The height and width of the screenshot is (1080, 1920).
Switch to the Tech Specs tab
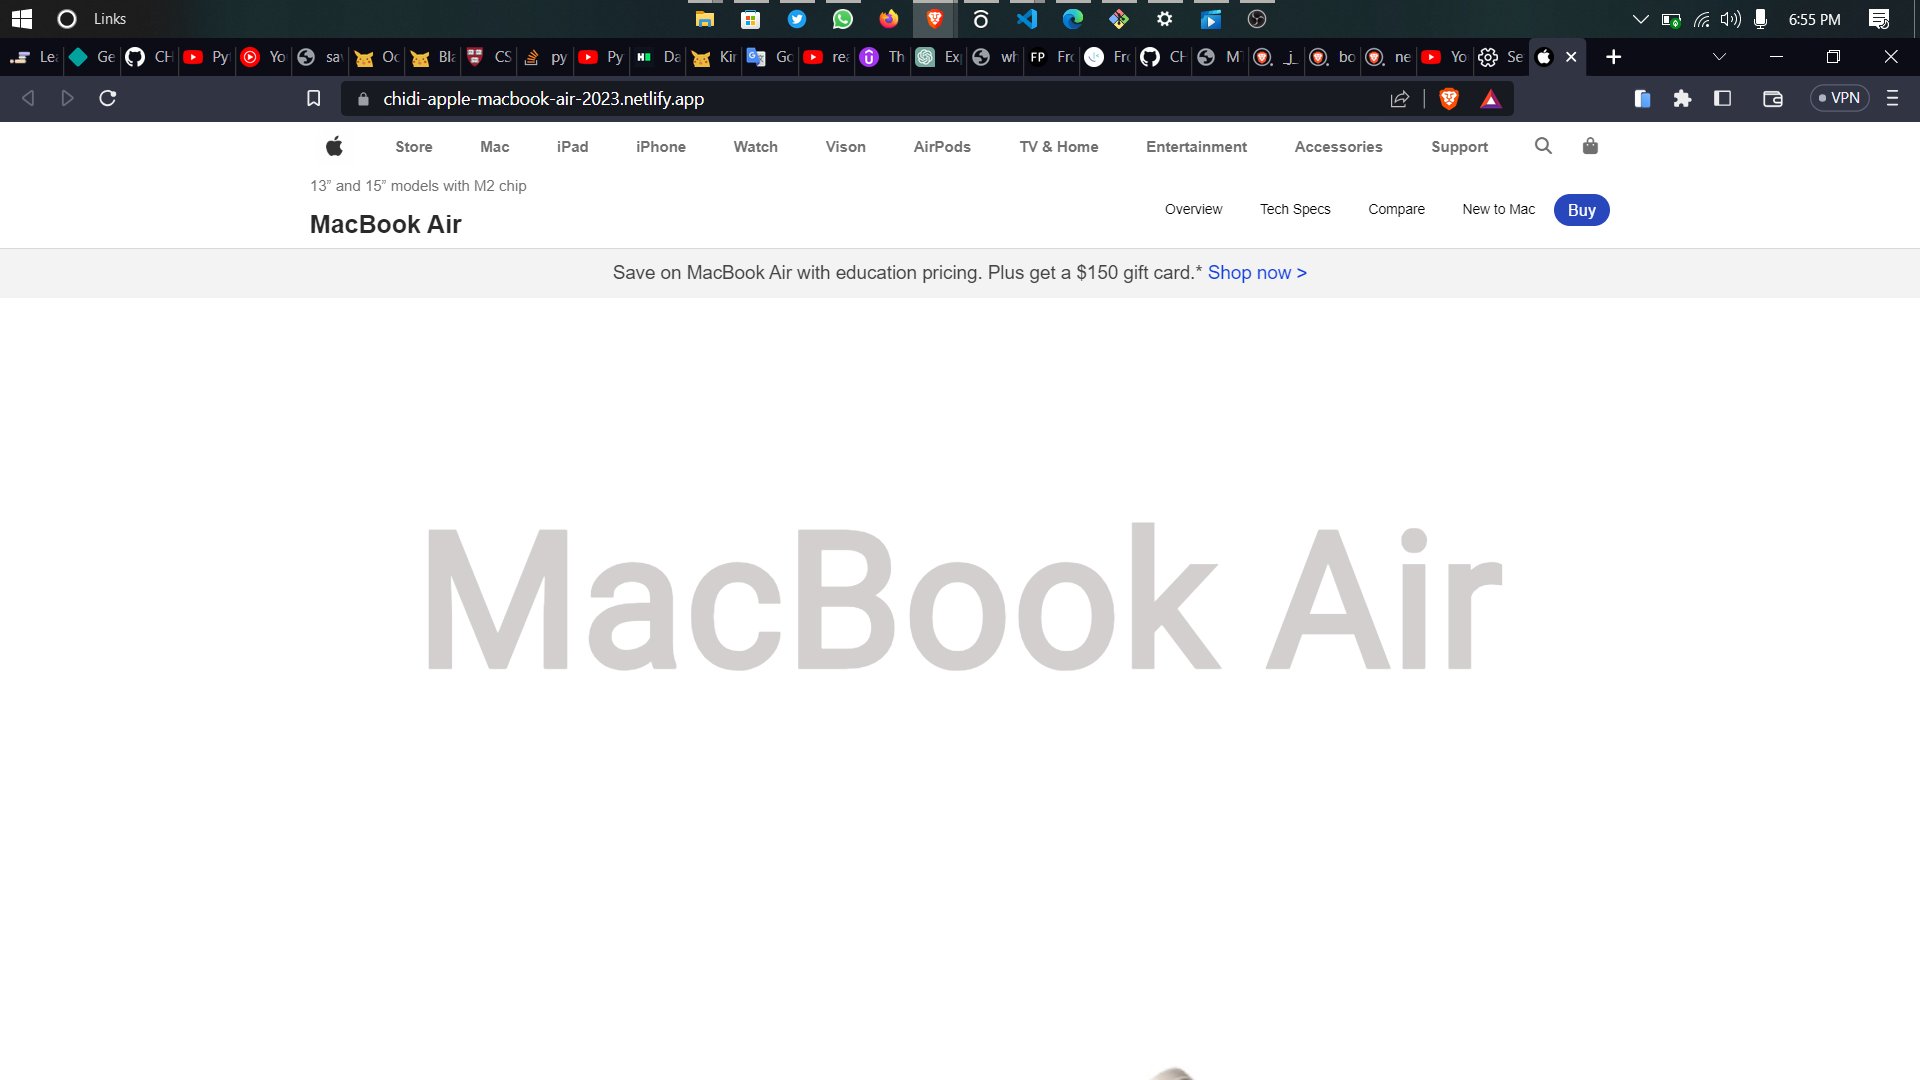tap(1295, 209)
